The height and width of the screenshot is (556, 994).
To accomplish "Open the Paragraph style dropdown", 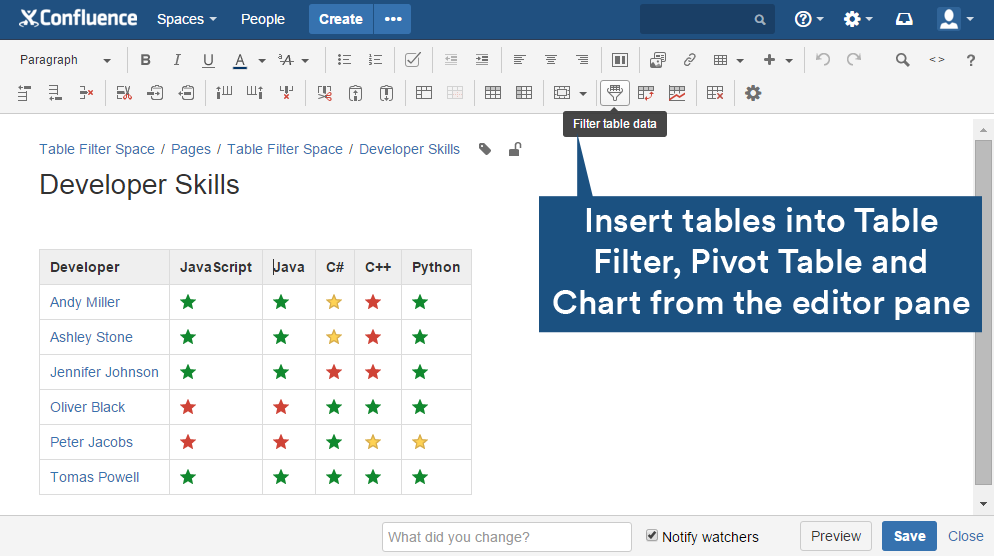I will (65, 60).
